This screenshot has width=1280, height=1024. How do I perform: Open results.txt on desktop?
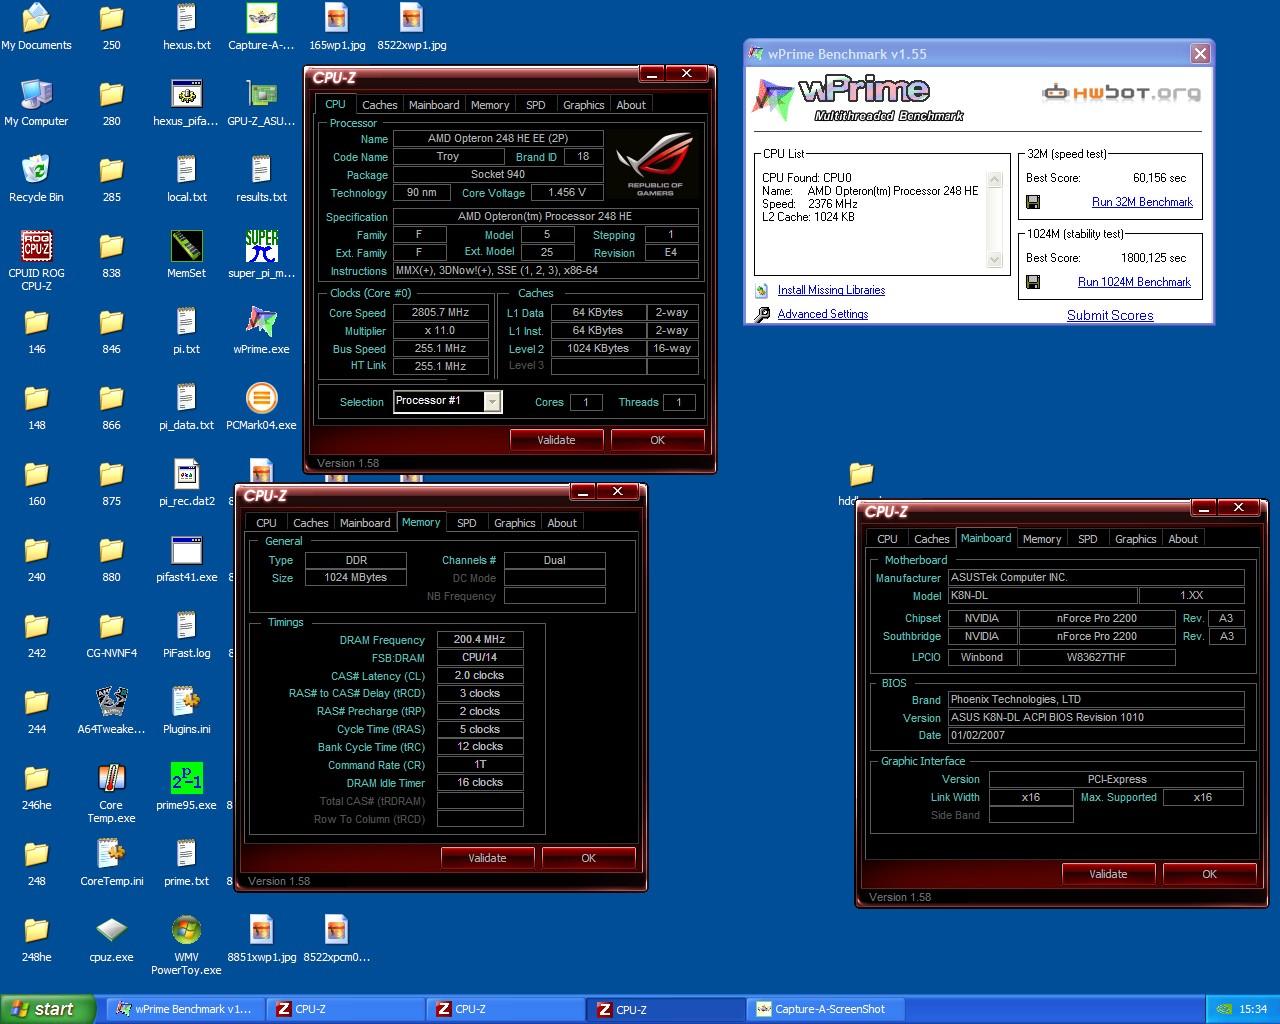[261, 171]
